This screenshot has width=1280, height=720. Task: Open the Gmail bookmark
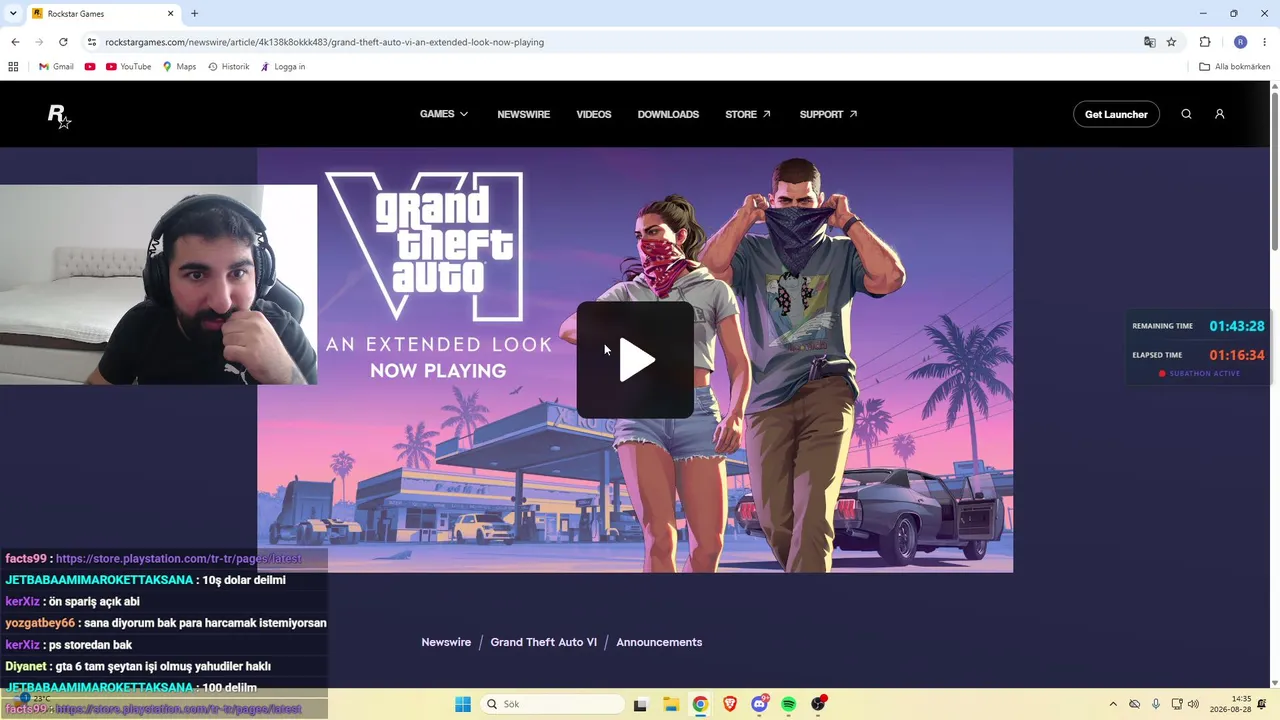tap(56, 67)
